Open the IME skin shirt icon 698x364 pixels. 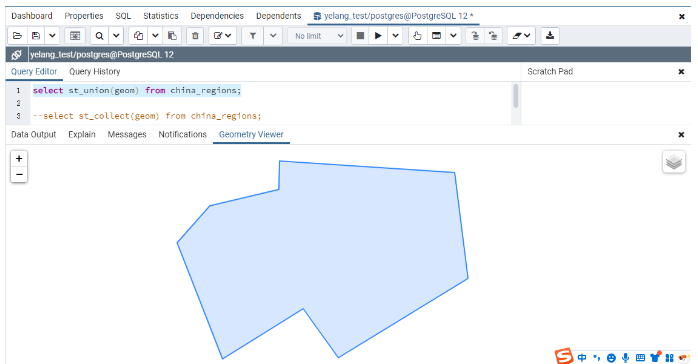coord(655,357)
